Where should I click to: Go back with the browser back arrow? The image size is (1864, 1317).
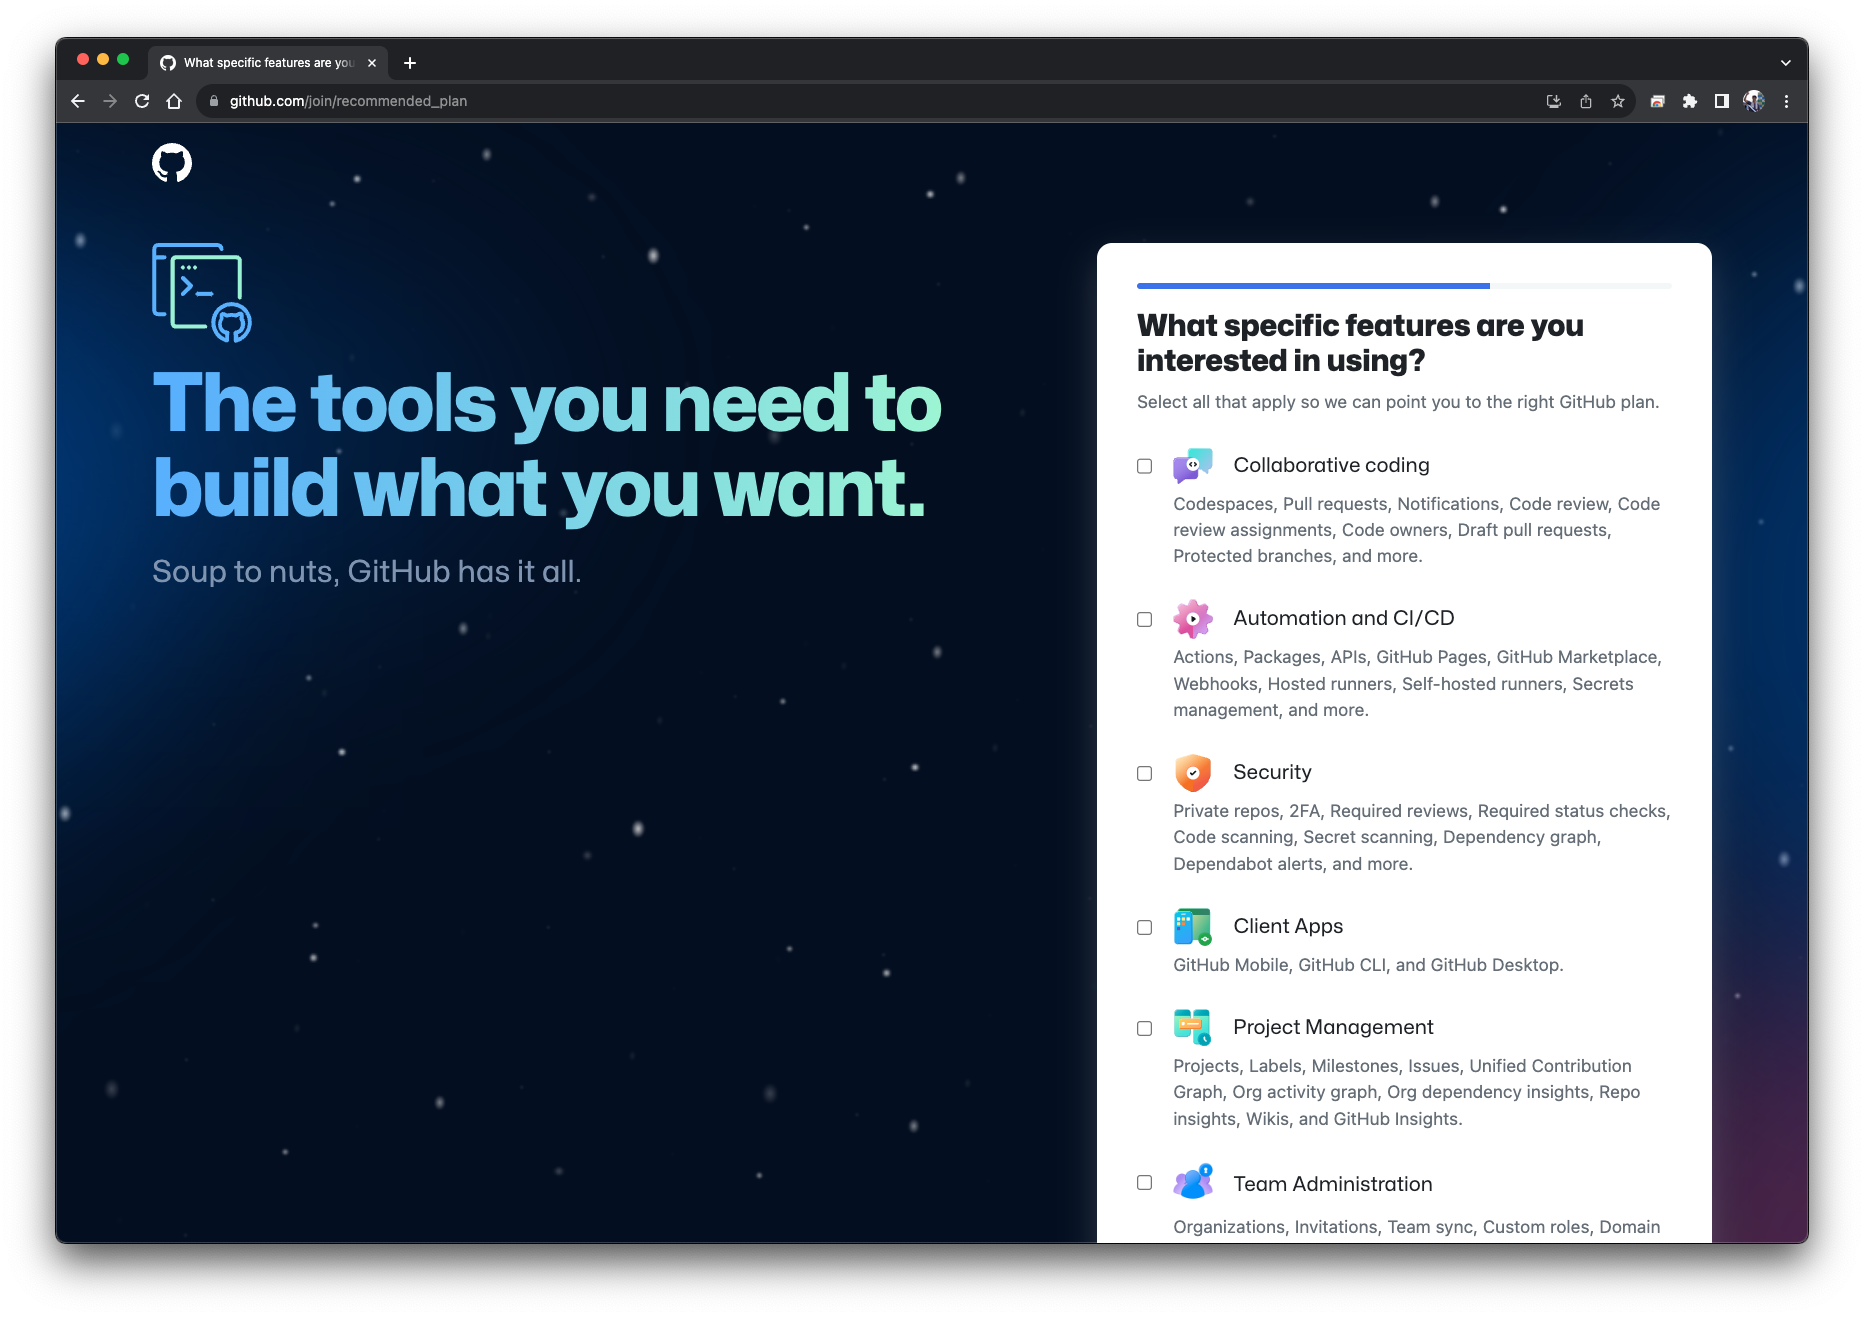click(x=78, y=101)
